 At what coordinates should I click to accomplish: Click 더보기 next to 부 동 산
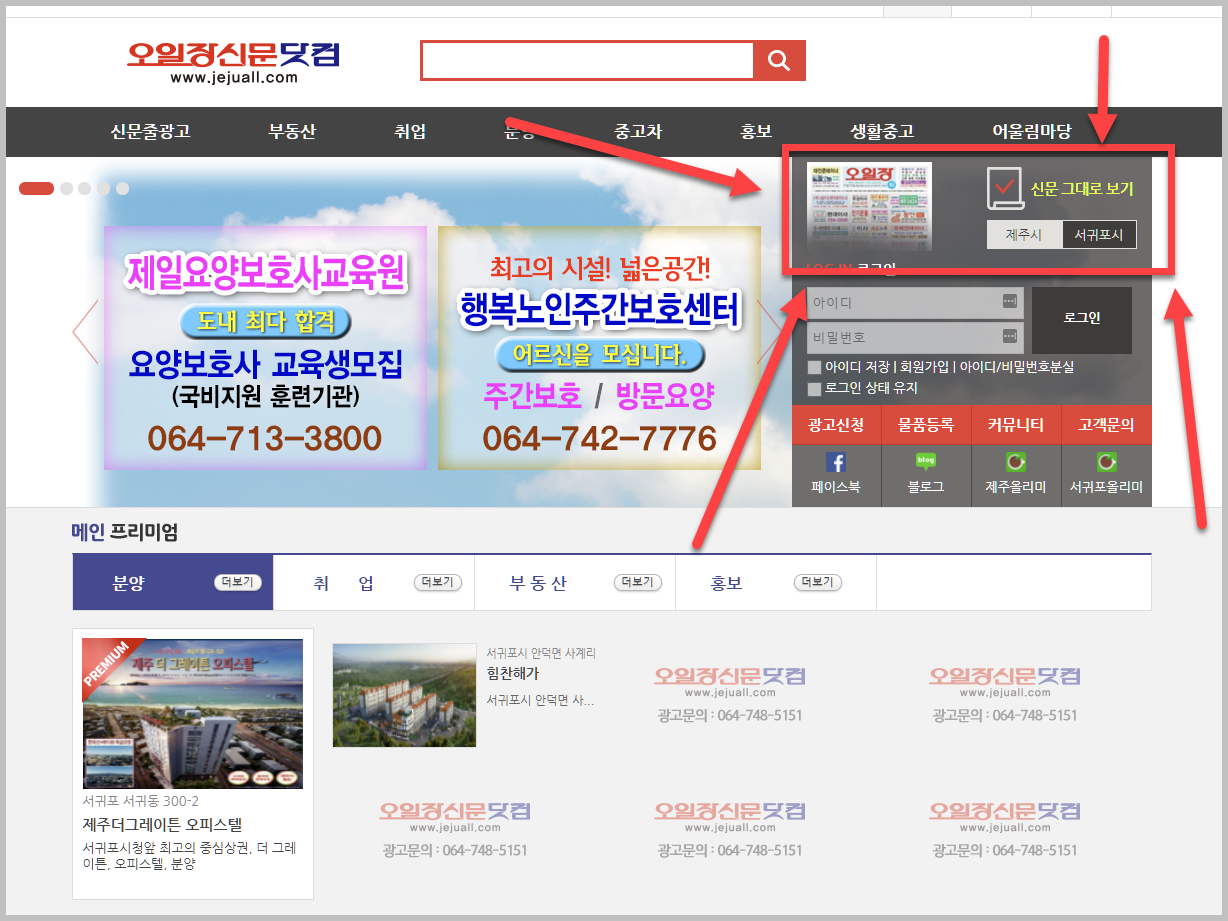[x=637, y=582]
